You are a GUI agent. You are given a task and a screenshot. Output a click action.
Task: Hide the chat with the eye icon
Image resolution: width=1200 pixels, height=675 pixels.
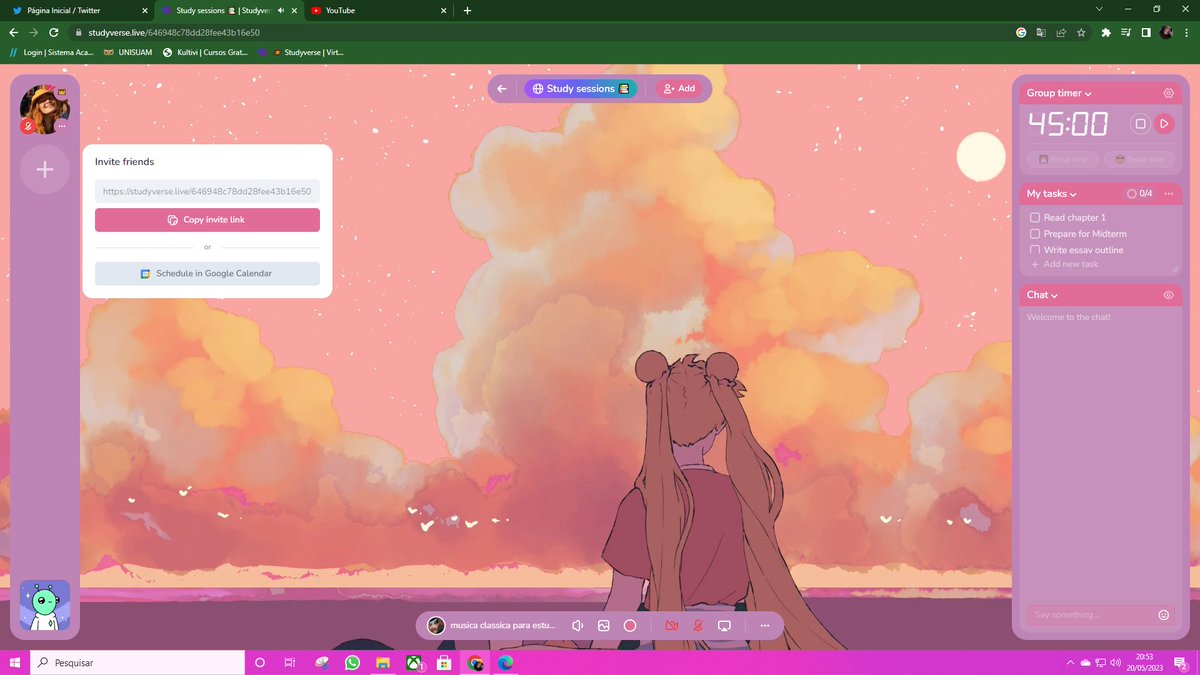tap(1168, 295)
